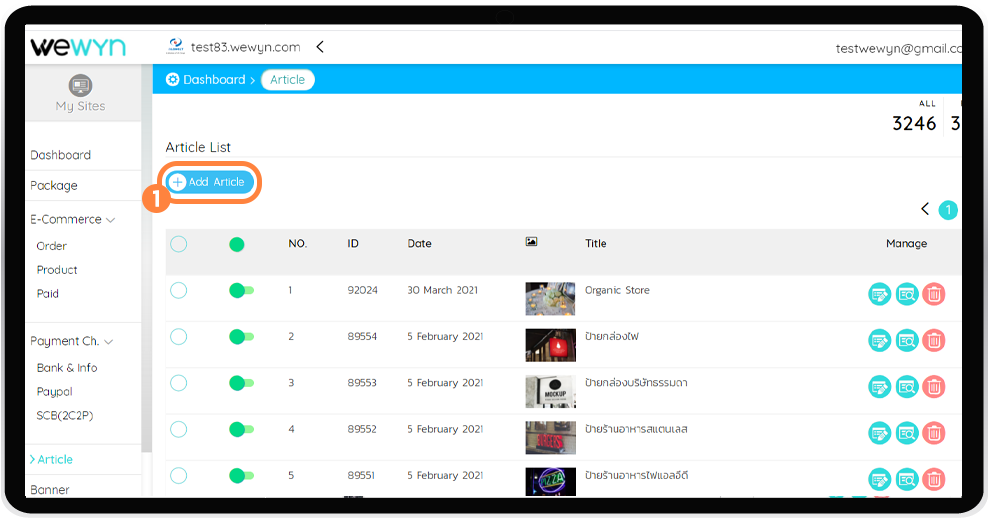Open MOCKUP thumbnail of article 89553

(551, 392)
